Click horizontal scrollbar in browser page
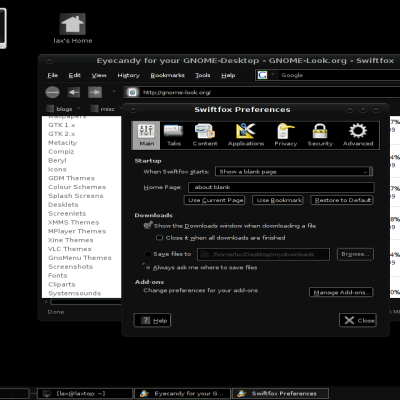Viewport: 400px width, 400px height. point(86,302)
